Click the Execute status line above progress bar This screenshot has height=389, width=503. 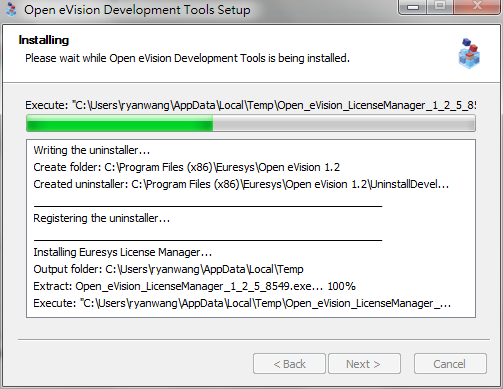point(251,105)
